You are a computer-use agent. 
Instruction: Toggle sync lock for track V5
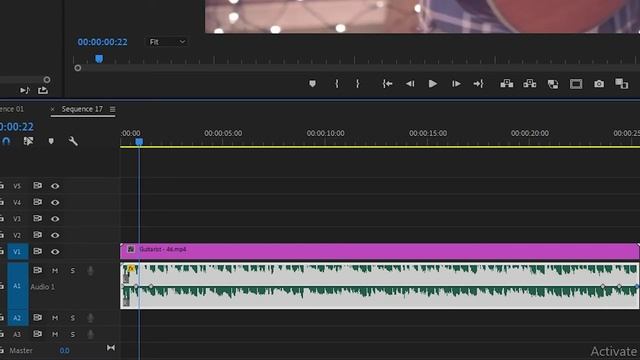[x=38, y=186]
